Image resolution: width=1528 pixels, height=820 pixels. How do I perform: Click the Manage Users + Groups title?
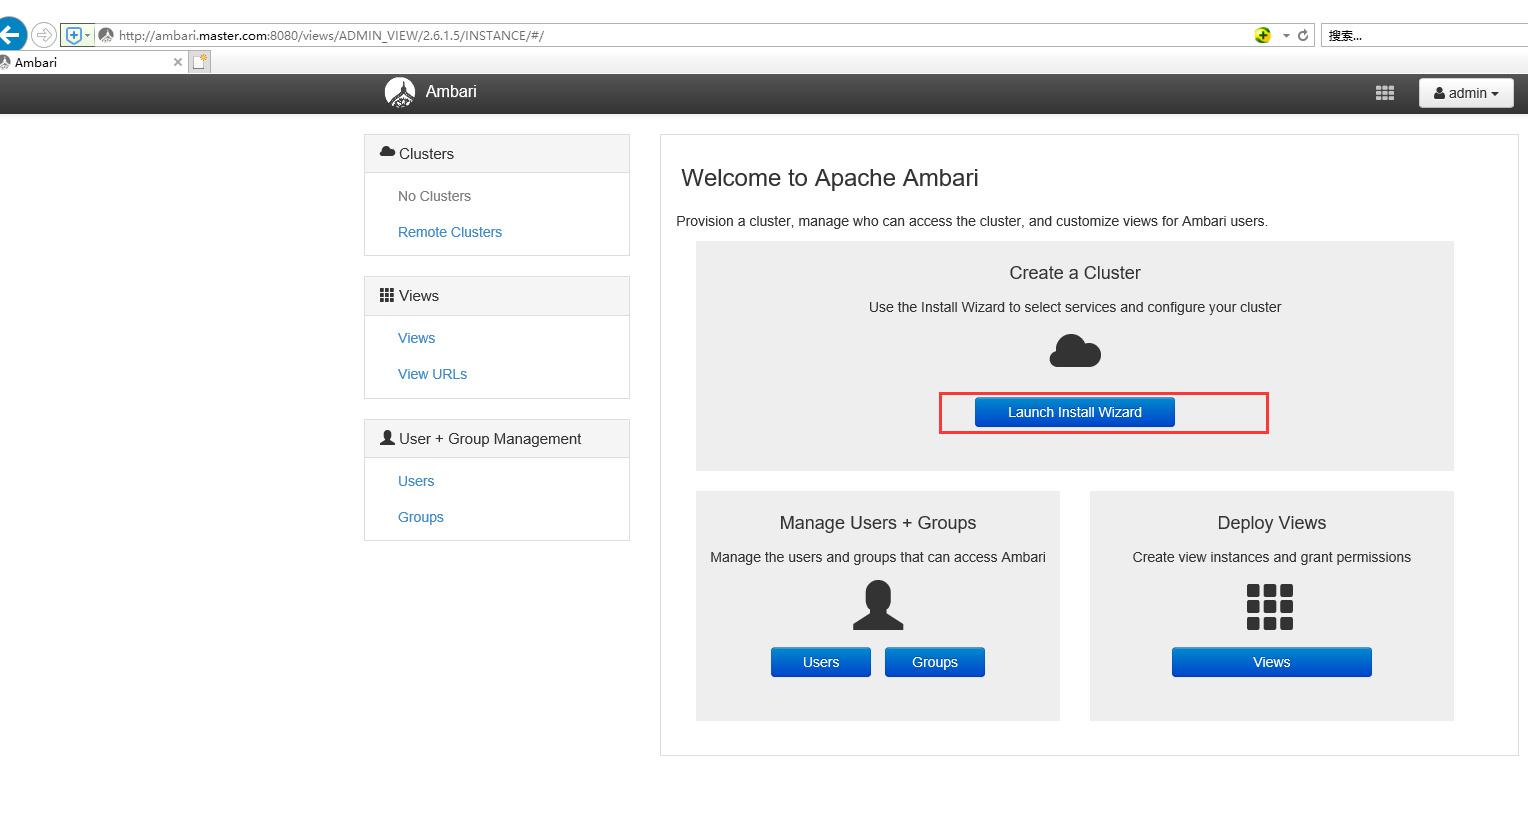(x=878, y=523)
